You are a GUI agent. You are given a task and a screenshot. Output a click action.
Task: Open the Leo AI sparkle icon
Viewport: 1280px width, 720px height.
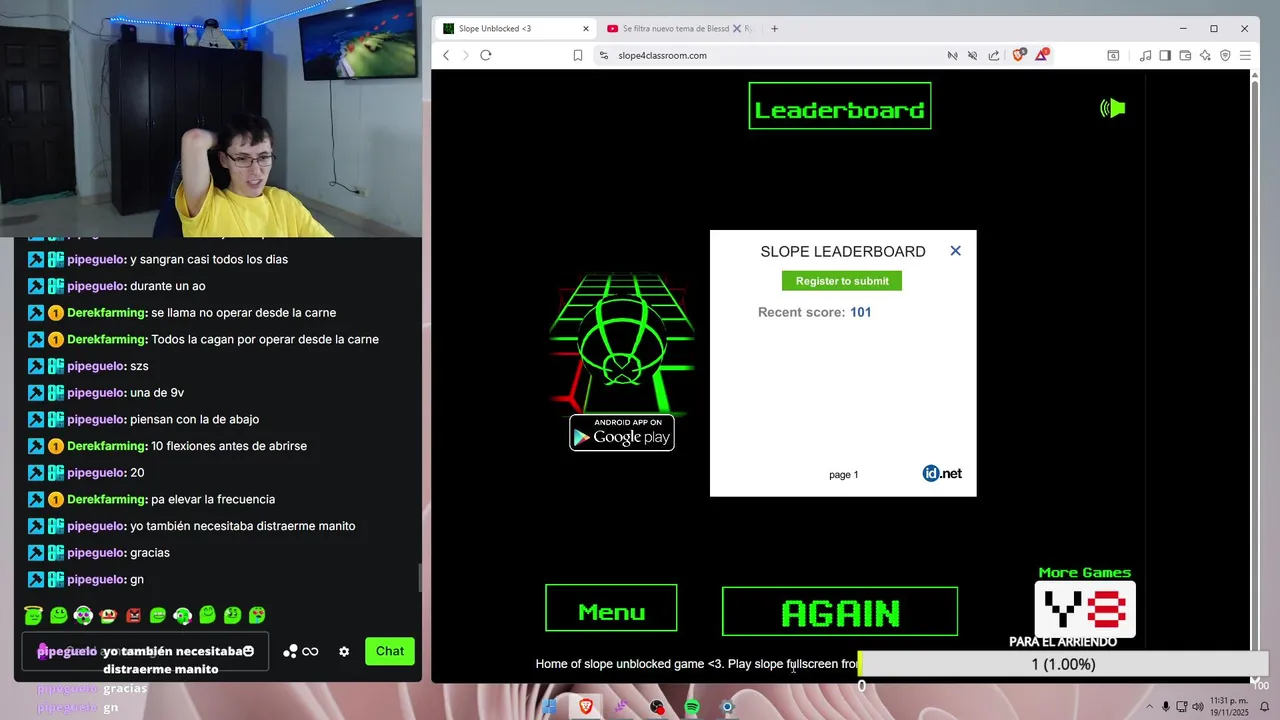pyautogui.click(x=1205, y=55)
